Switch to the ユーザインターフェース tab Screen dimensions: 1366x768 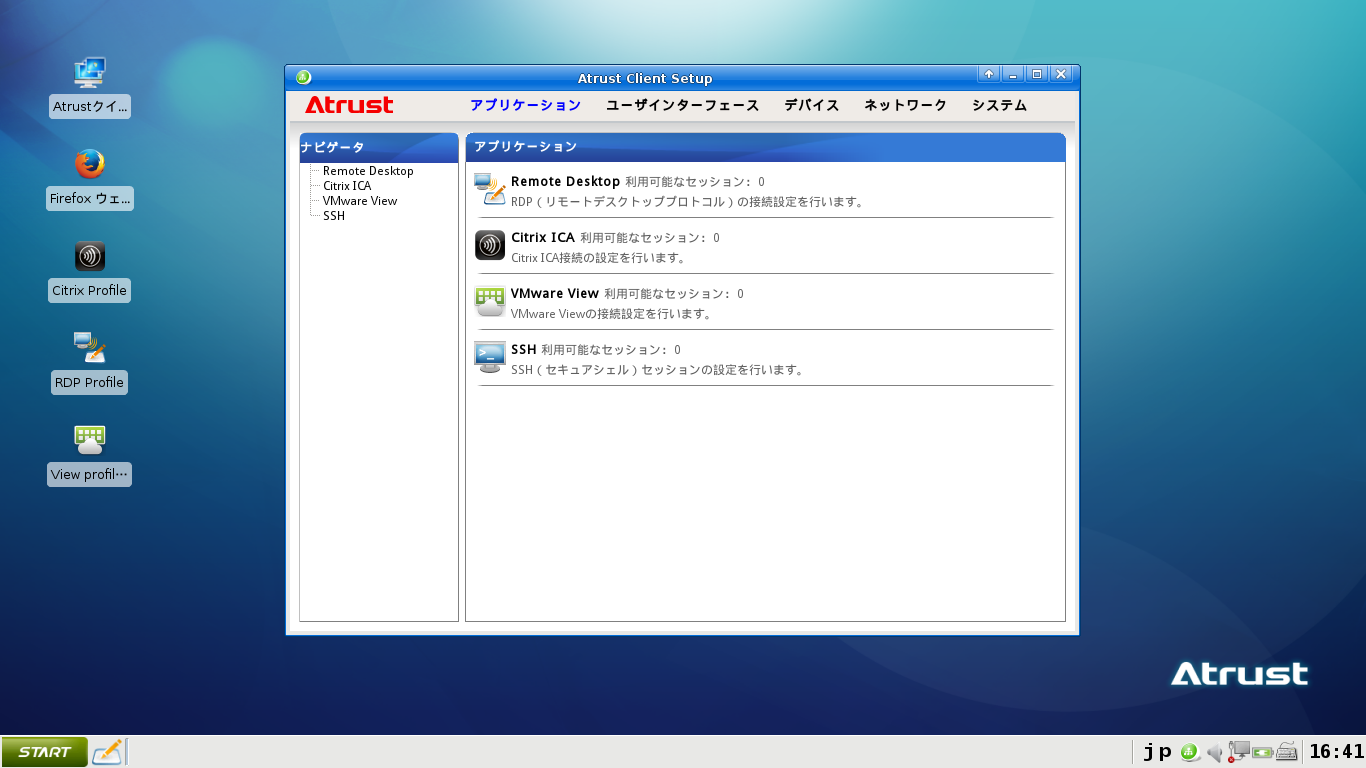(682, 105)
